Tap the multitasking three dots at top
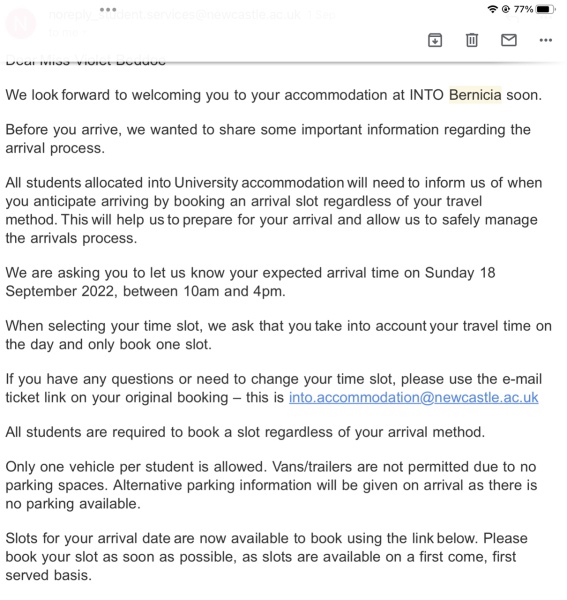This screenshot has width=567, height=600. click(x=108, y=9)
